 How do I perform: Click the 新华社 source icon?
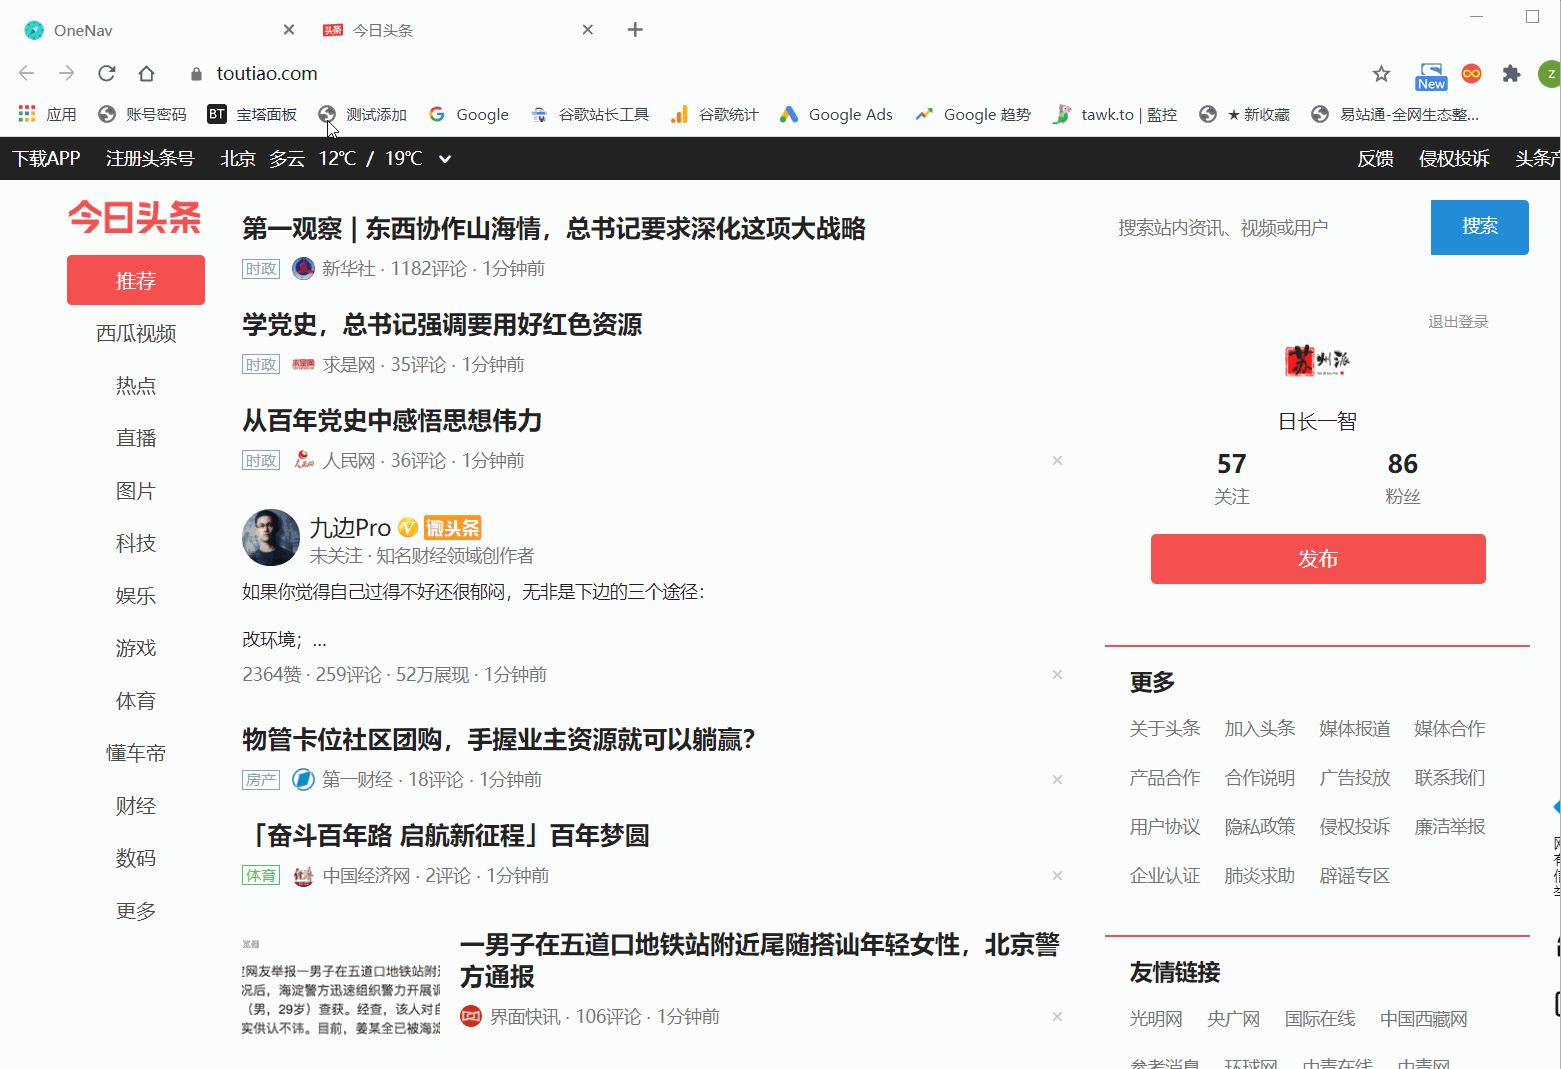click(303, 269)
